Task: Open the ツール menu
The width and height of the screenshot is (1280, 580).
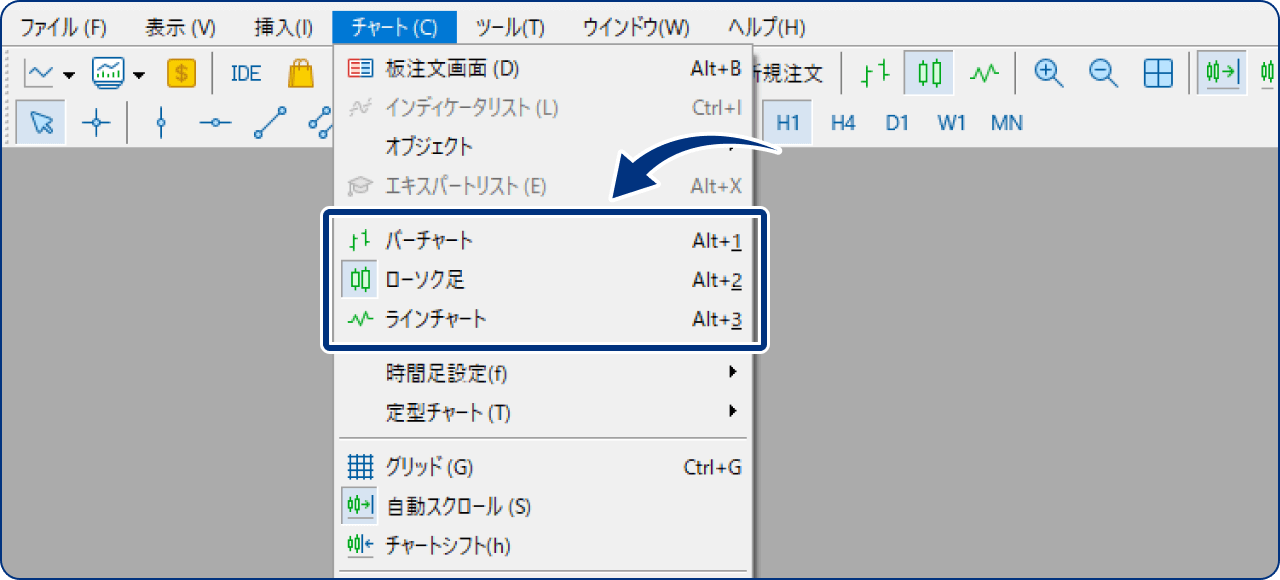Action: pos(511,27)
